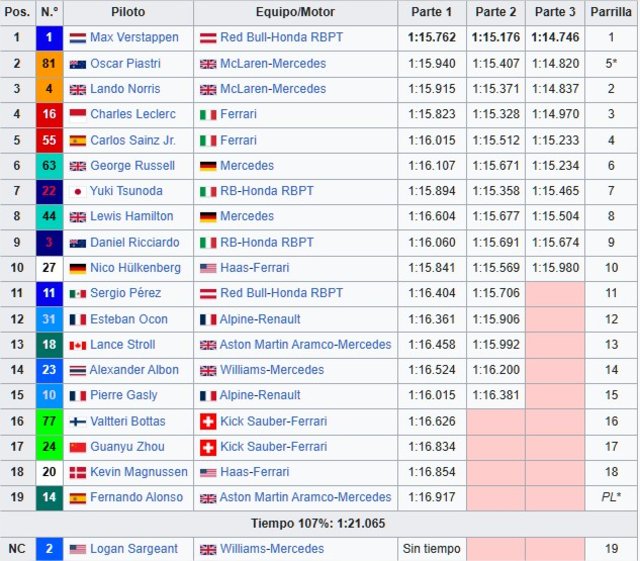Follow the Charles Leclerc link
The width and height of the screenshot is (640, 561).
133,114
